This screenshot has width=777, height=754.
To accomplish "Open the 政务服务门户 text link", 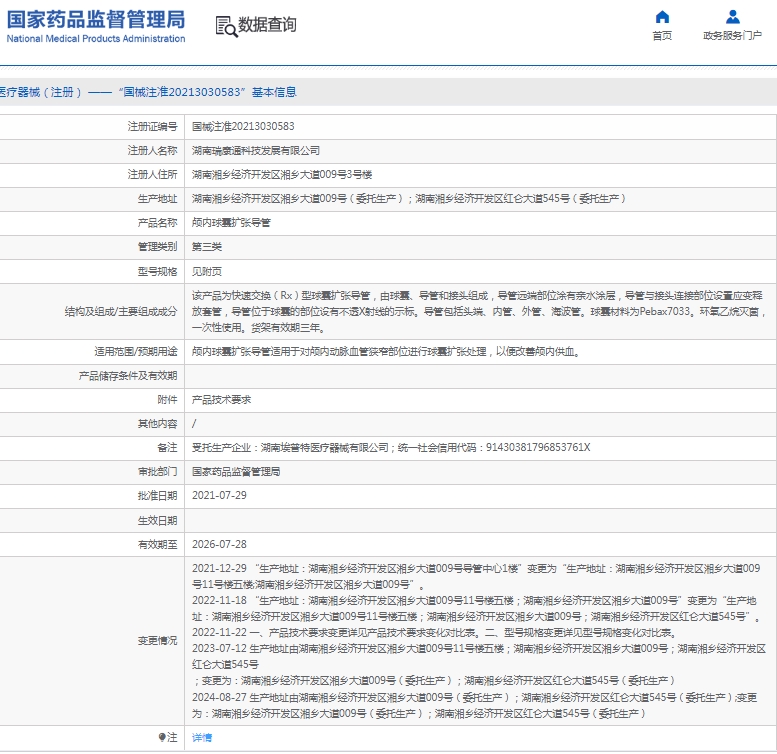I will 732,36.
